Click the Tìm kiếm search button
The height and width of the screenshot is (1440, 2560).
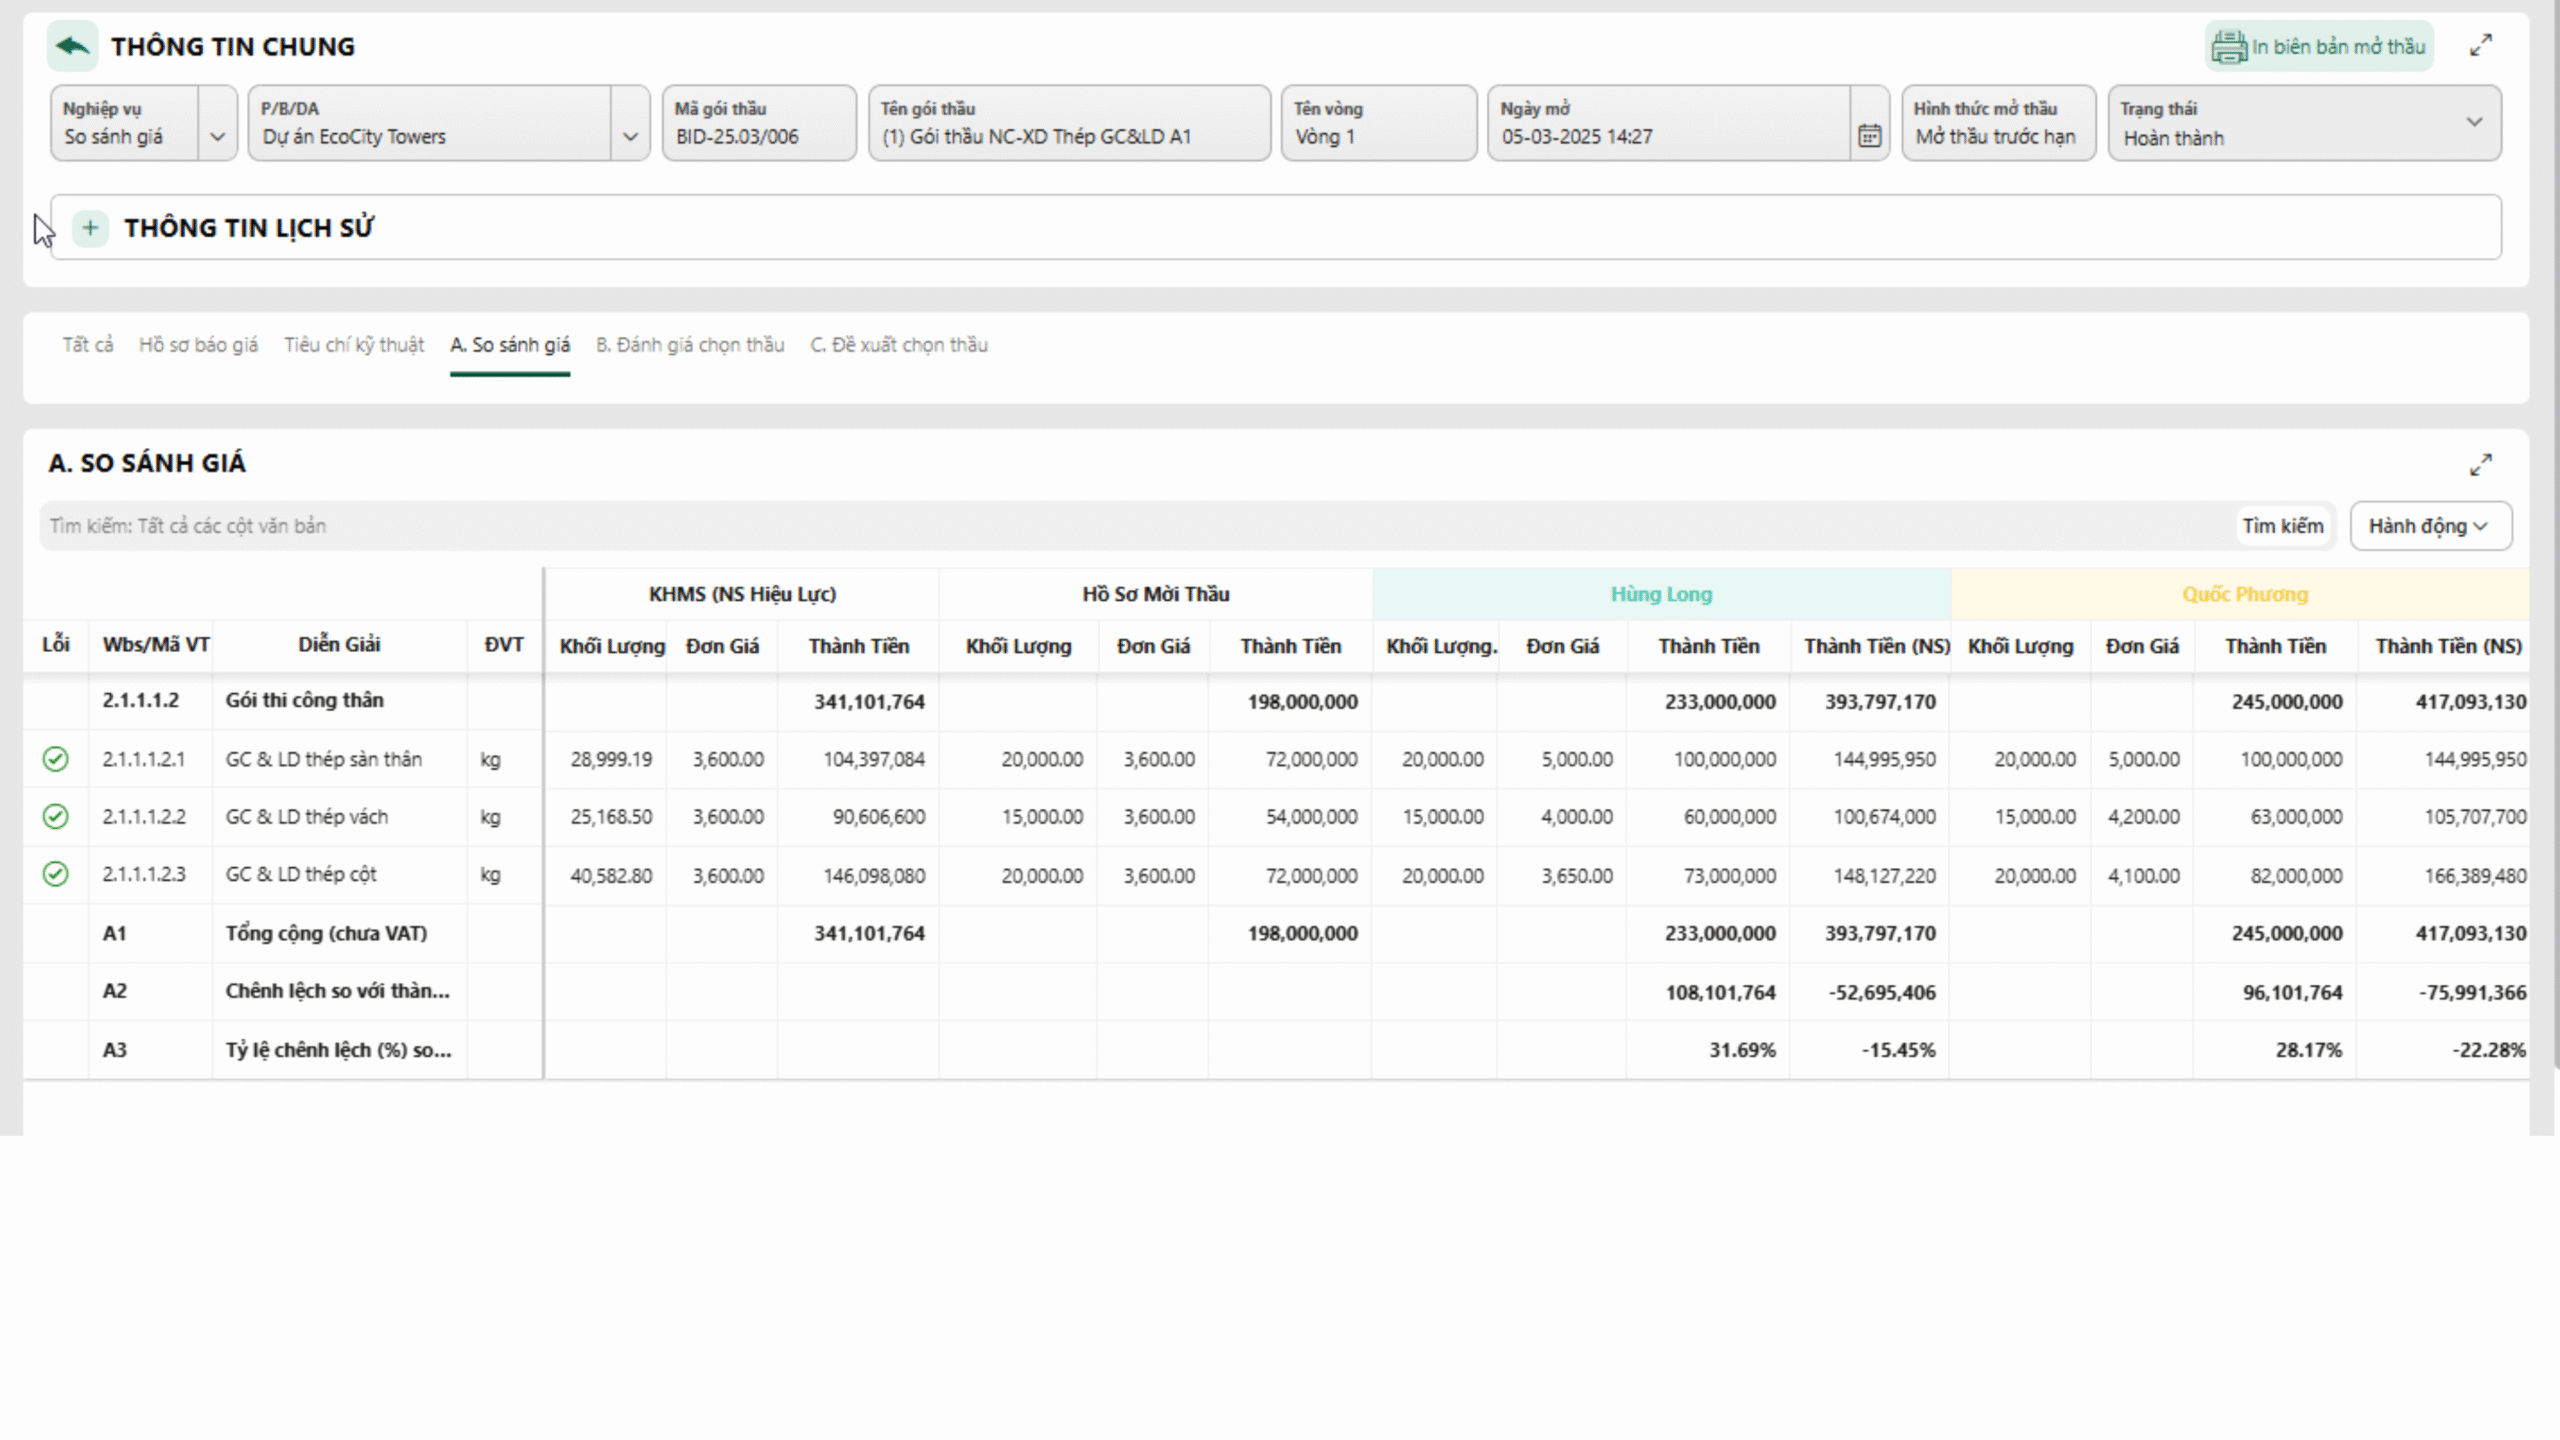[2282, 526]
